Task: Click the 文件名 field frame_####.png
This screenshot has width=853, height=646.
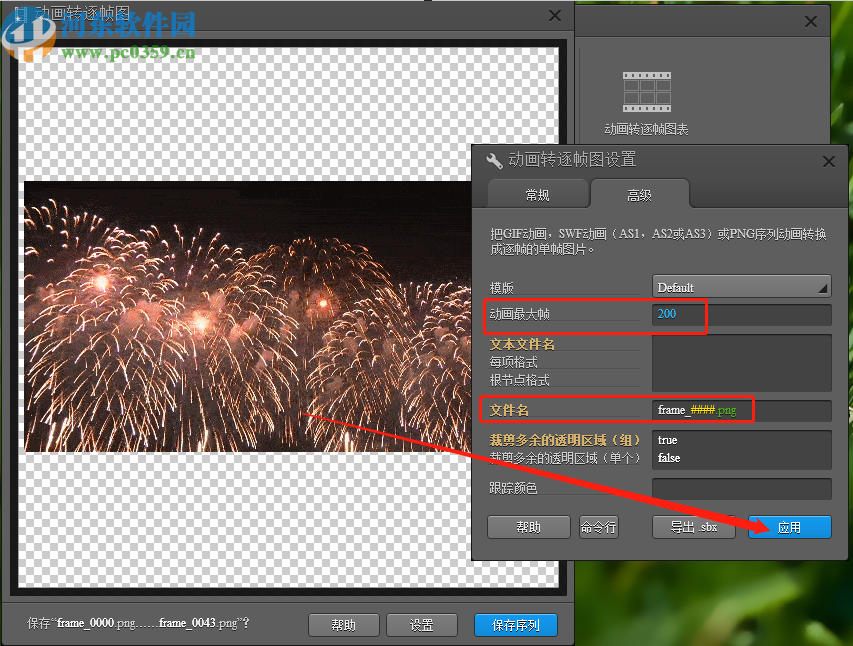Action: click(741, 410)
